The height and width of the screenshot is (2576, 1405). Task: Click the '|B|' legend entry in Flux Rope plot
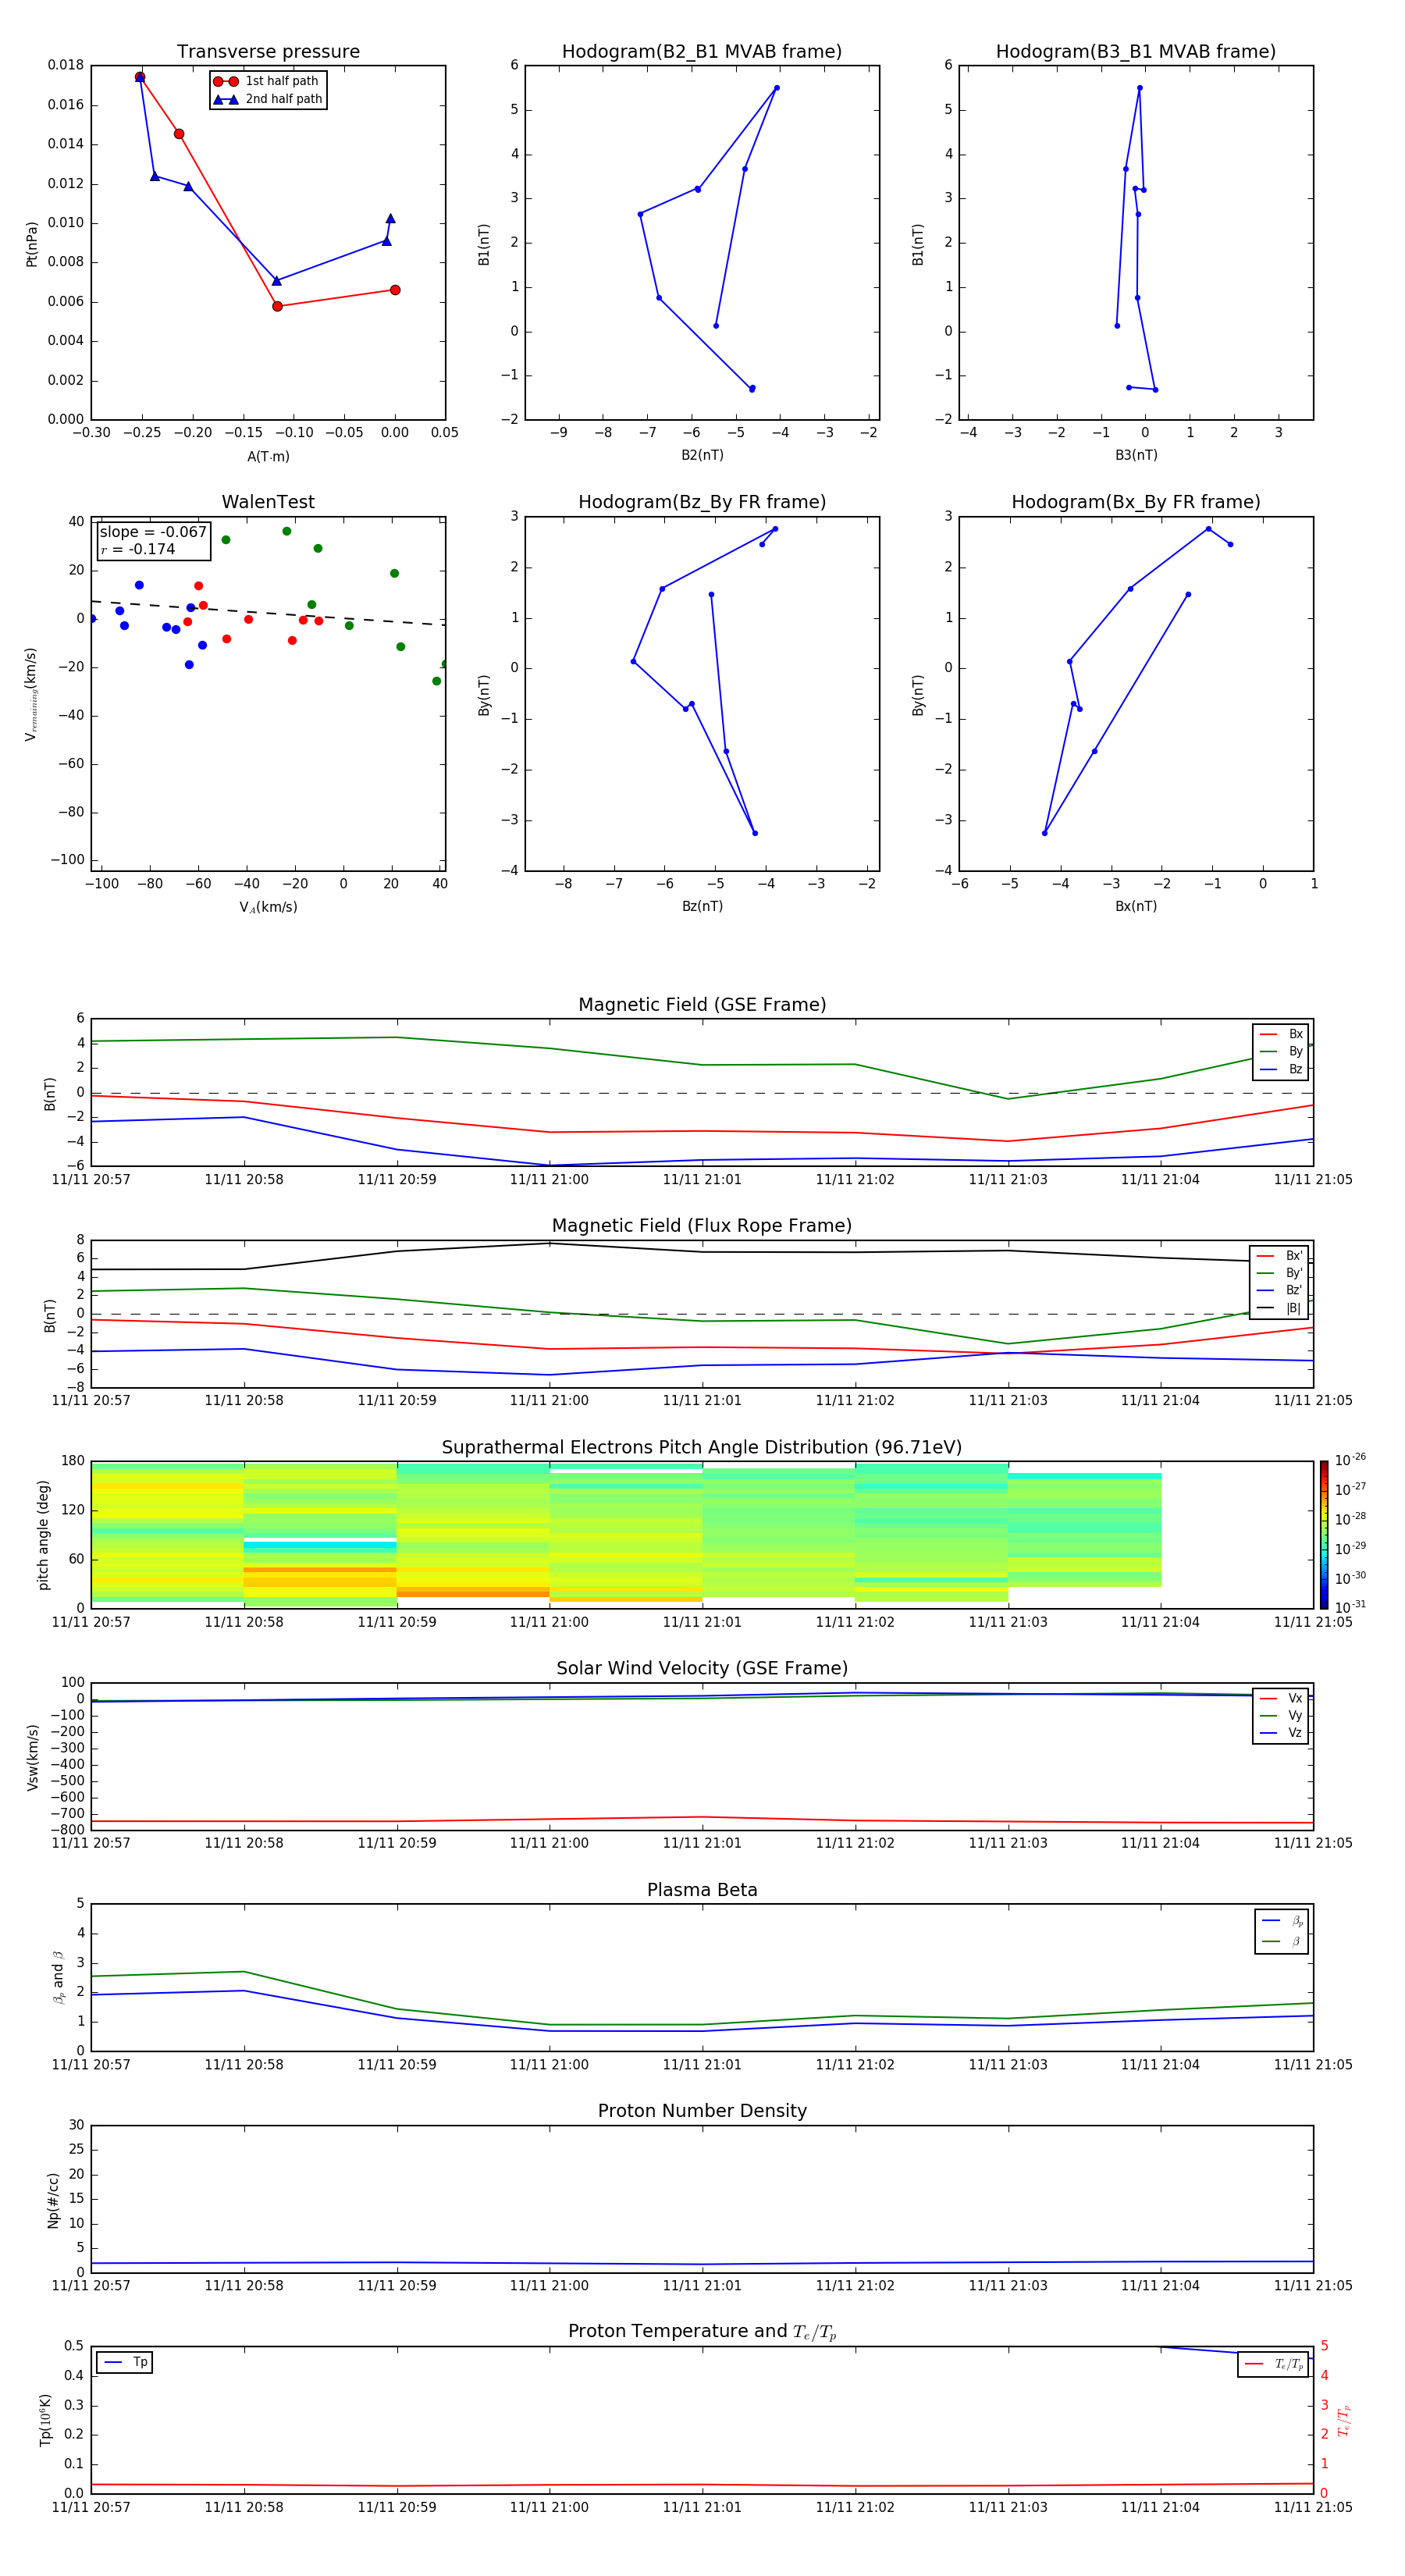(x=1279, y=1308)
